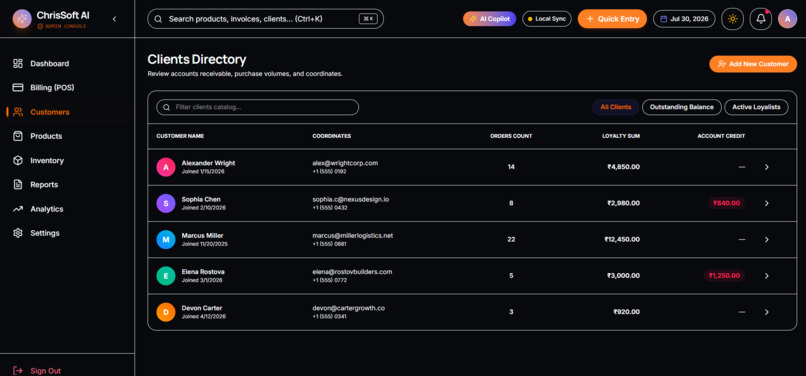Click Marcus Miller's blue avatar
This screenshot has height=376, width=806.
click(166, 240)
